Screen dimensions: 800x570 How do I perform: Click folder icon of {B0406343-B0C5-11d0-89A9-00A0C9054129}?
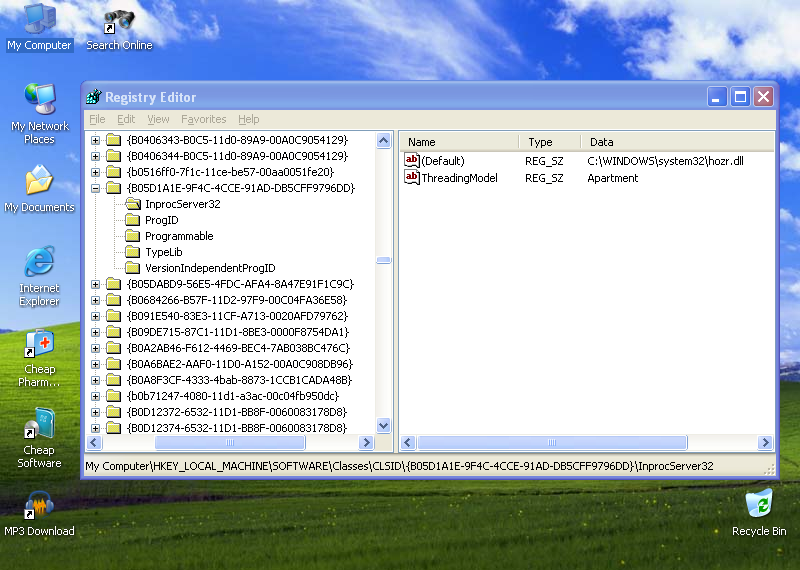coord(113,140)
